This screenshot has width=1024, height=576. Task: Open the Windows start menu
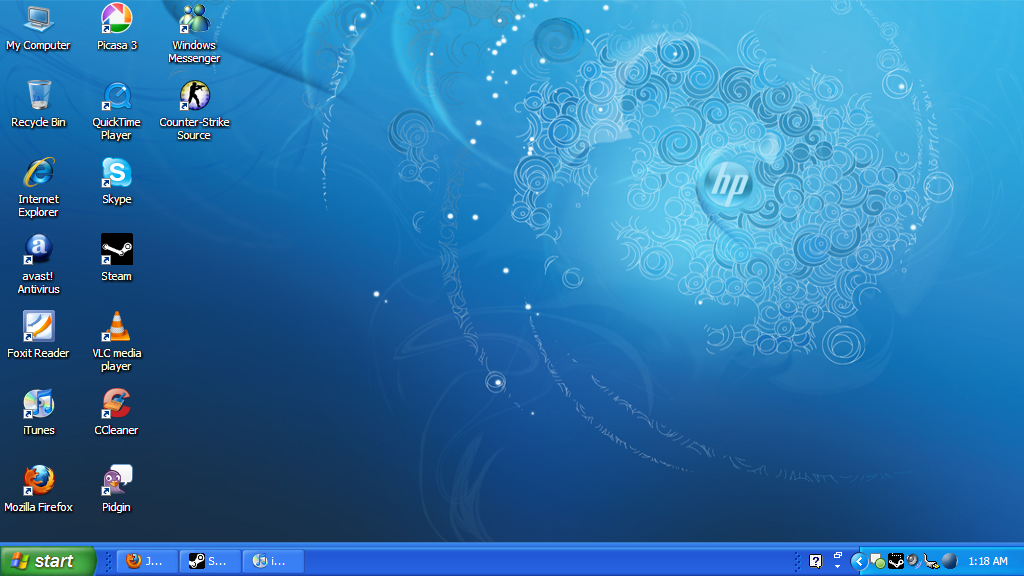[48, 561]
